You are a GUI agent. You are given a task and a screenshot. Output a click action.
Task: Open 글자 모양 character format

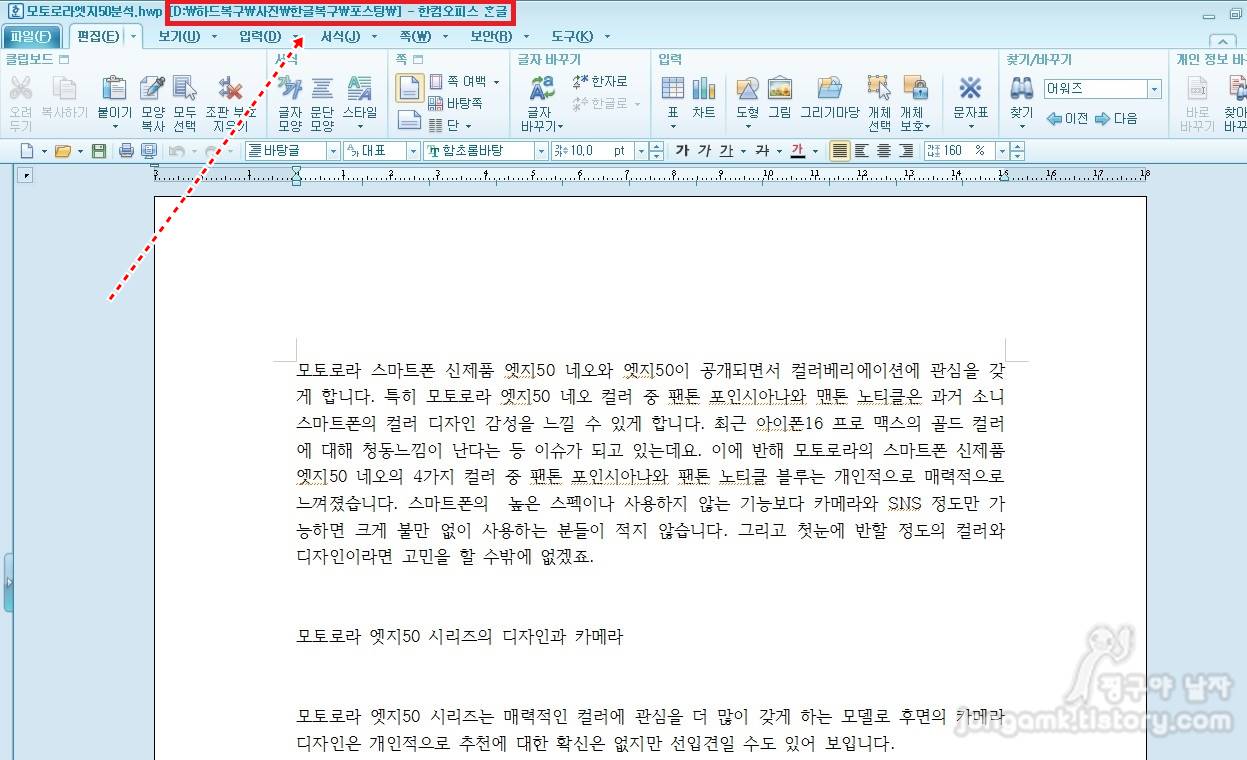point(290,102)
